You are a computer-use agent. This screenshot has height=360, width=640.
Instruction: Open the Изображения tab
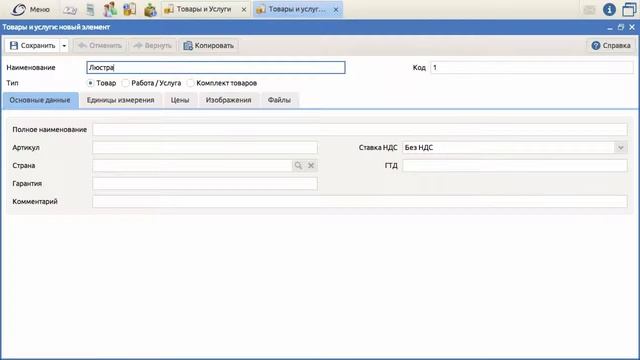pos(229,100)
